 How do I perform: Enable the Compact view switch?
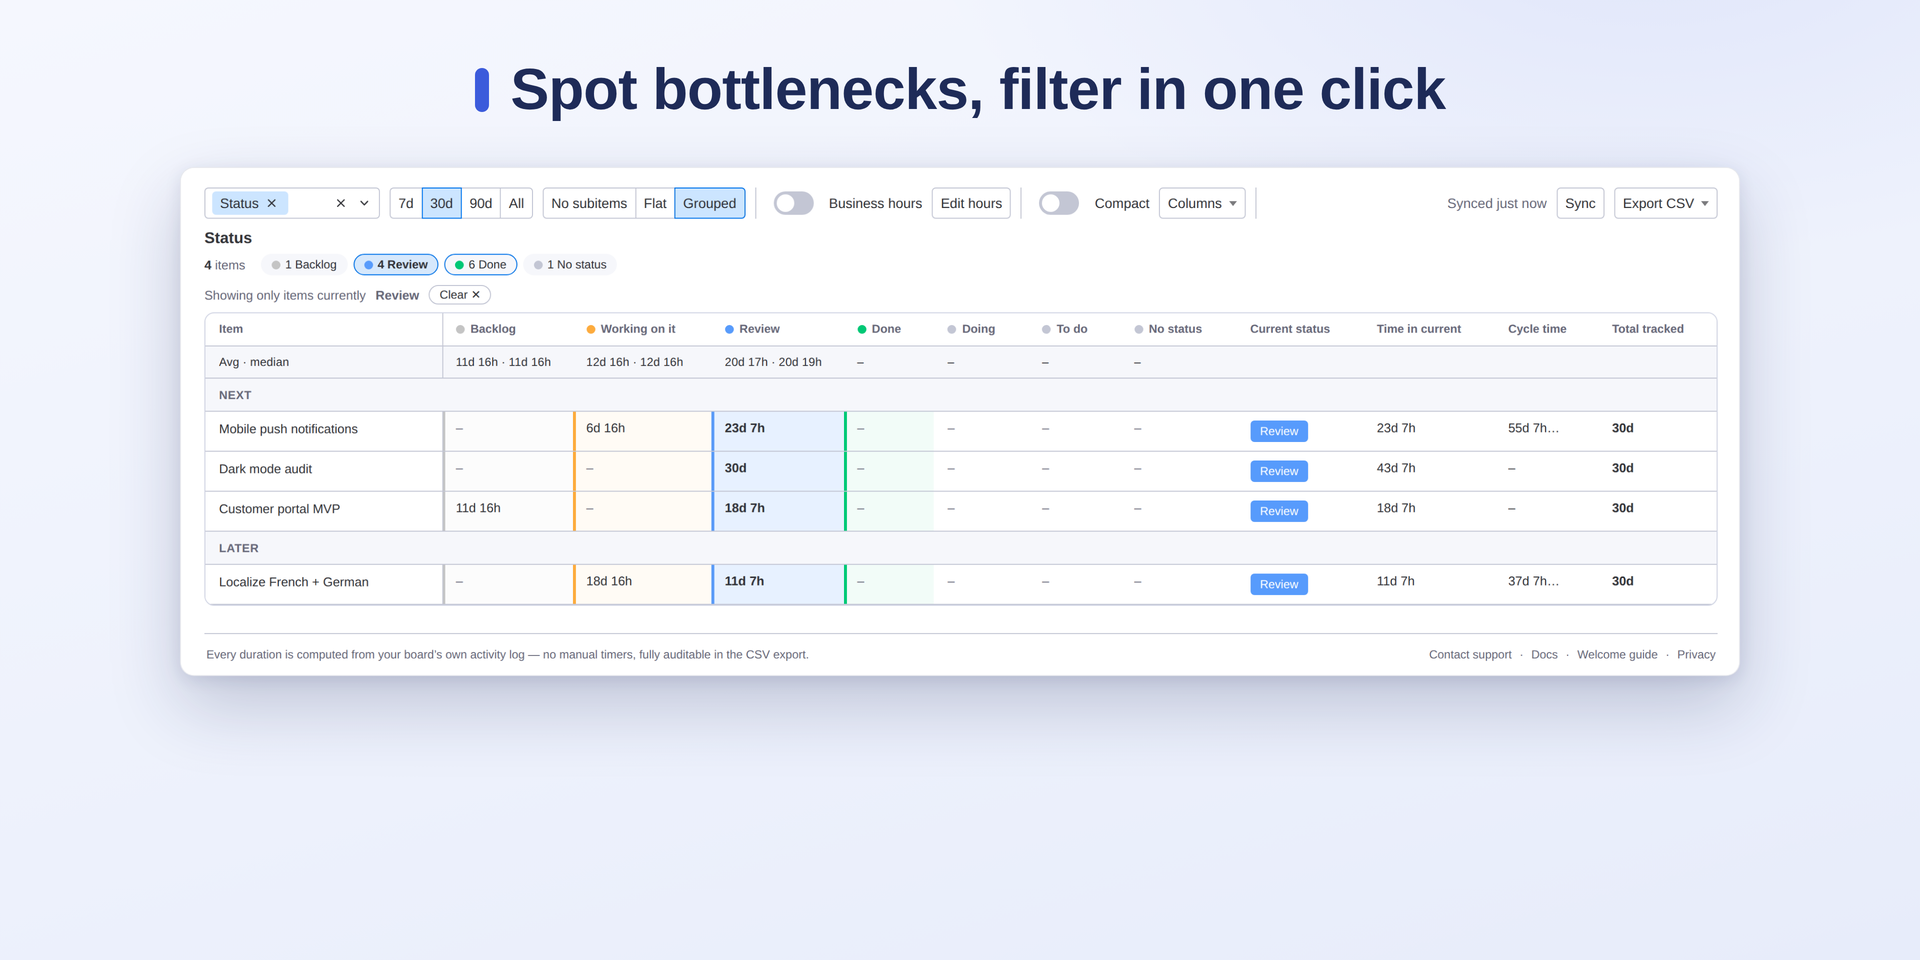pos(1059,203)
